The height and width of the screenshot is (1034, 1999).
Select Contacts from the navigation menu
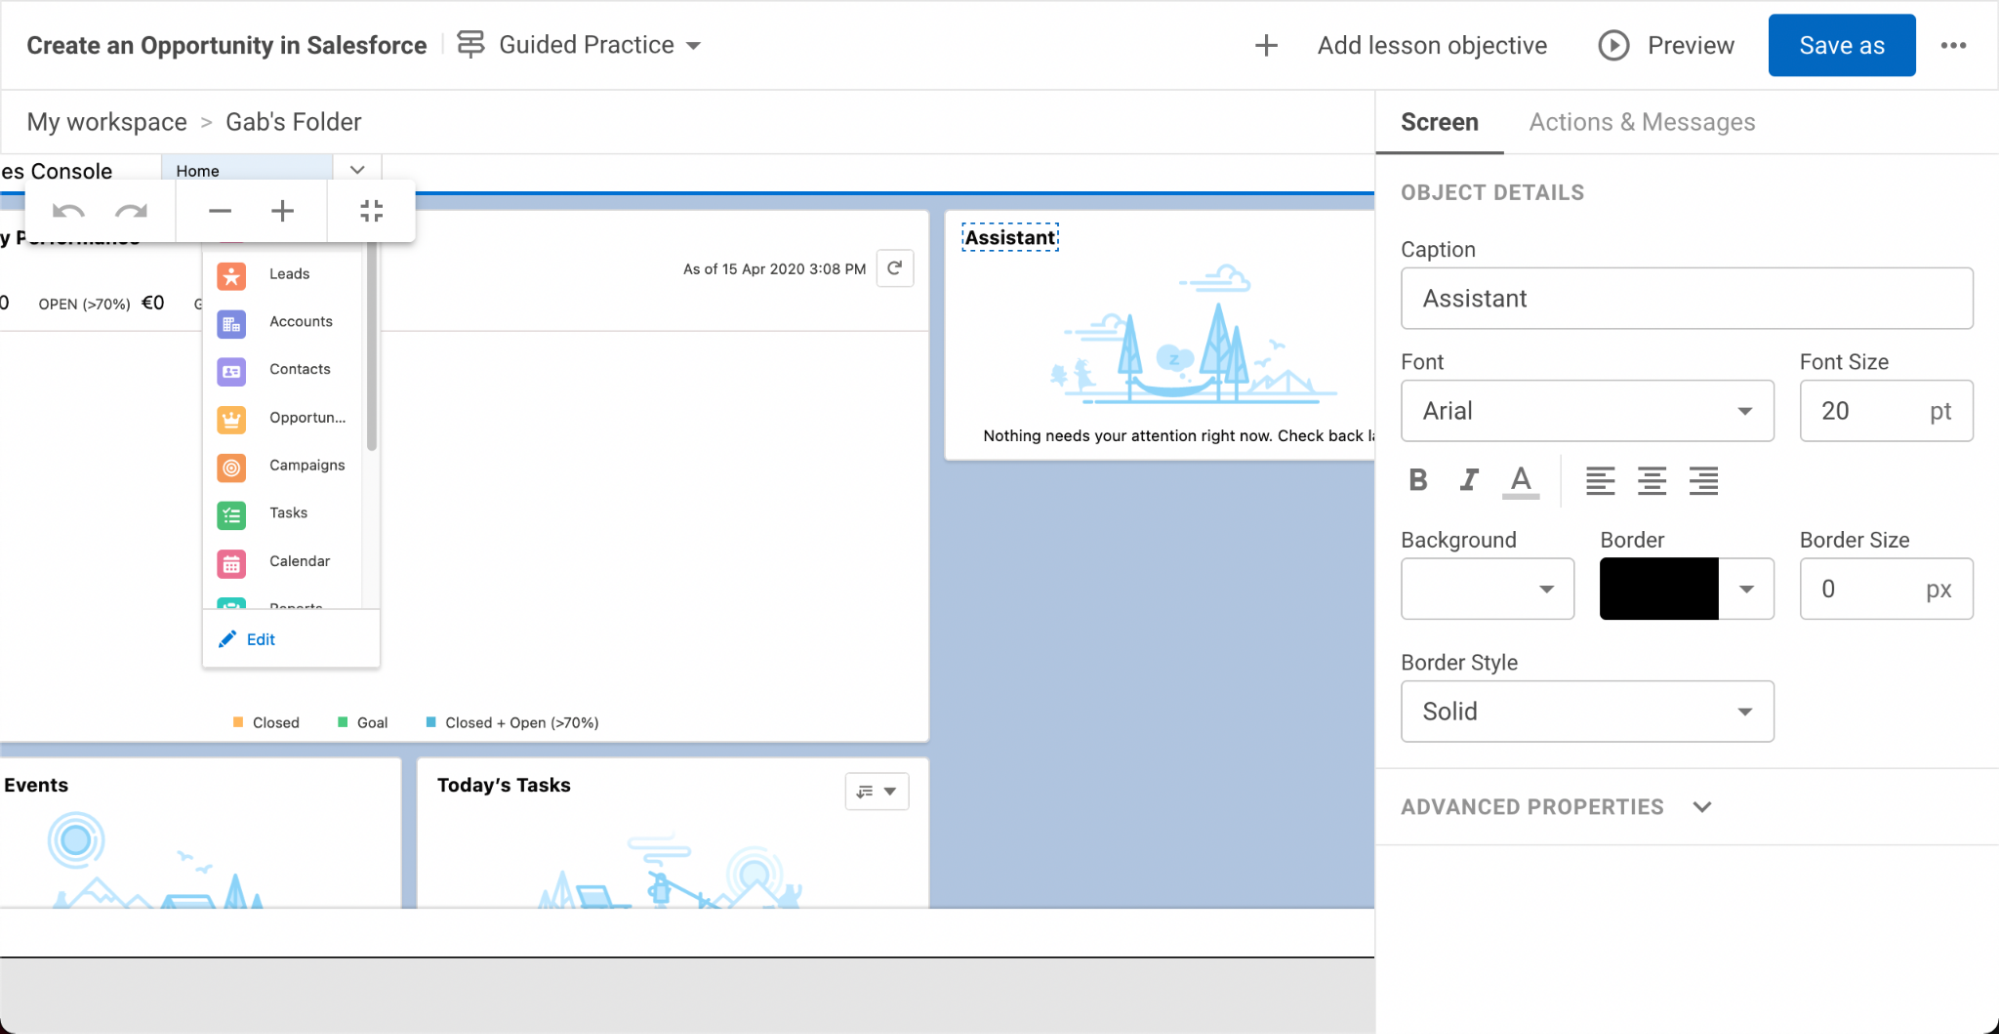231,370
